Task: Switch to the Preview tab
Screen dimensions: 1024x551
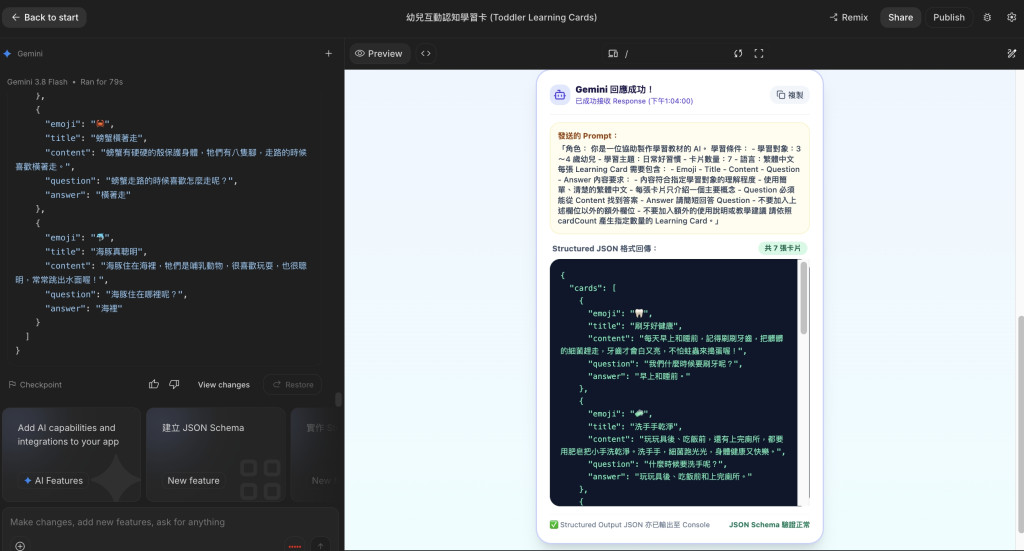Action: pyautogui.click(x=379, y=54)
